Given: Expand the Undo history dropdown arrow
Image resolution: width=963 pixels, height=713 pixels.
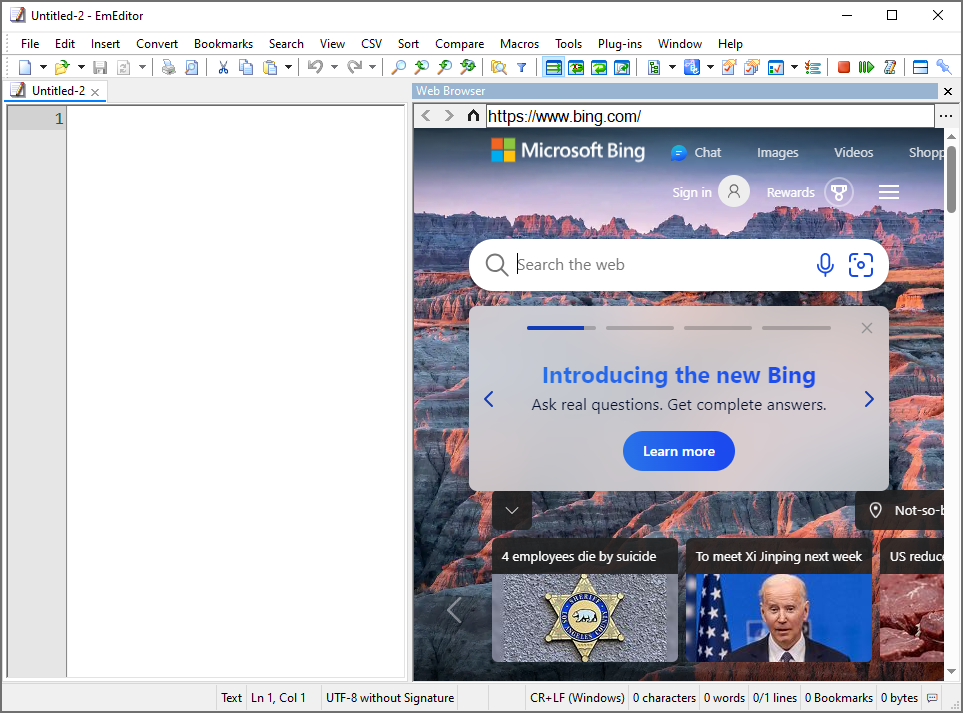Looking at the screenshot, I should click(x=334, y=67).
